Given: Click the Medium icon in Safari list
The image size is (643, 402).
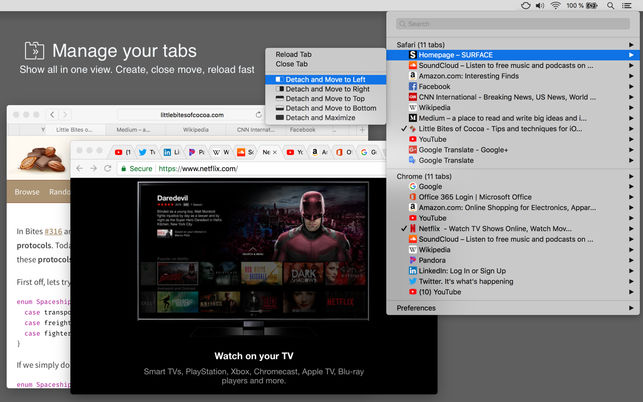Looking at the screenshot, I should coord(413,118).
